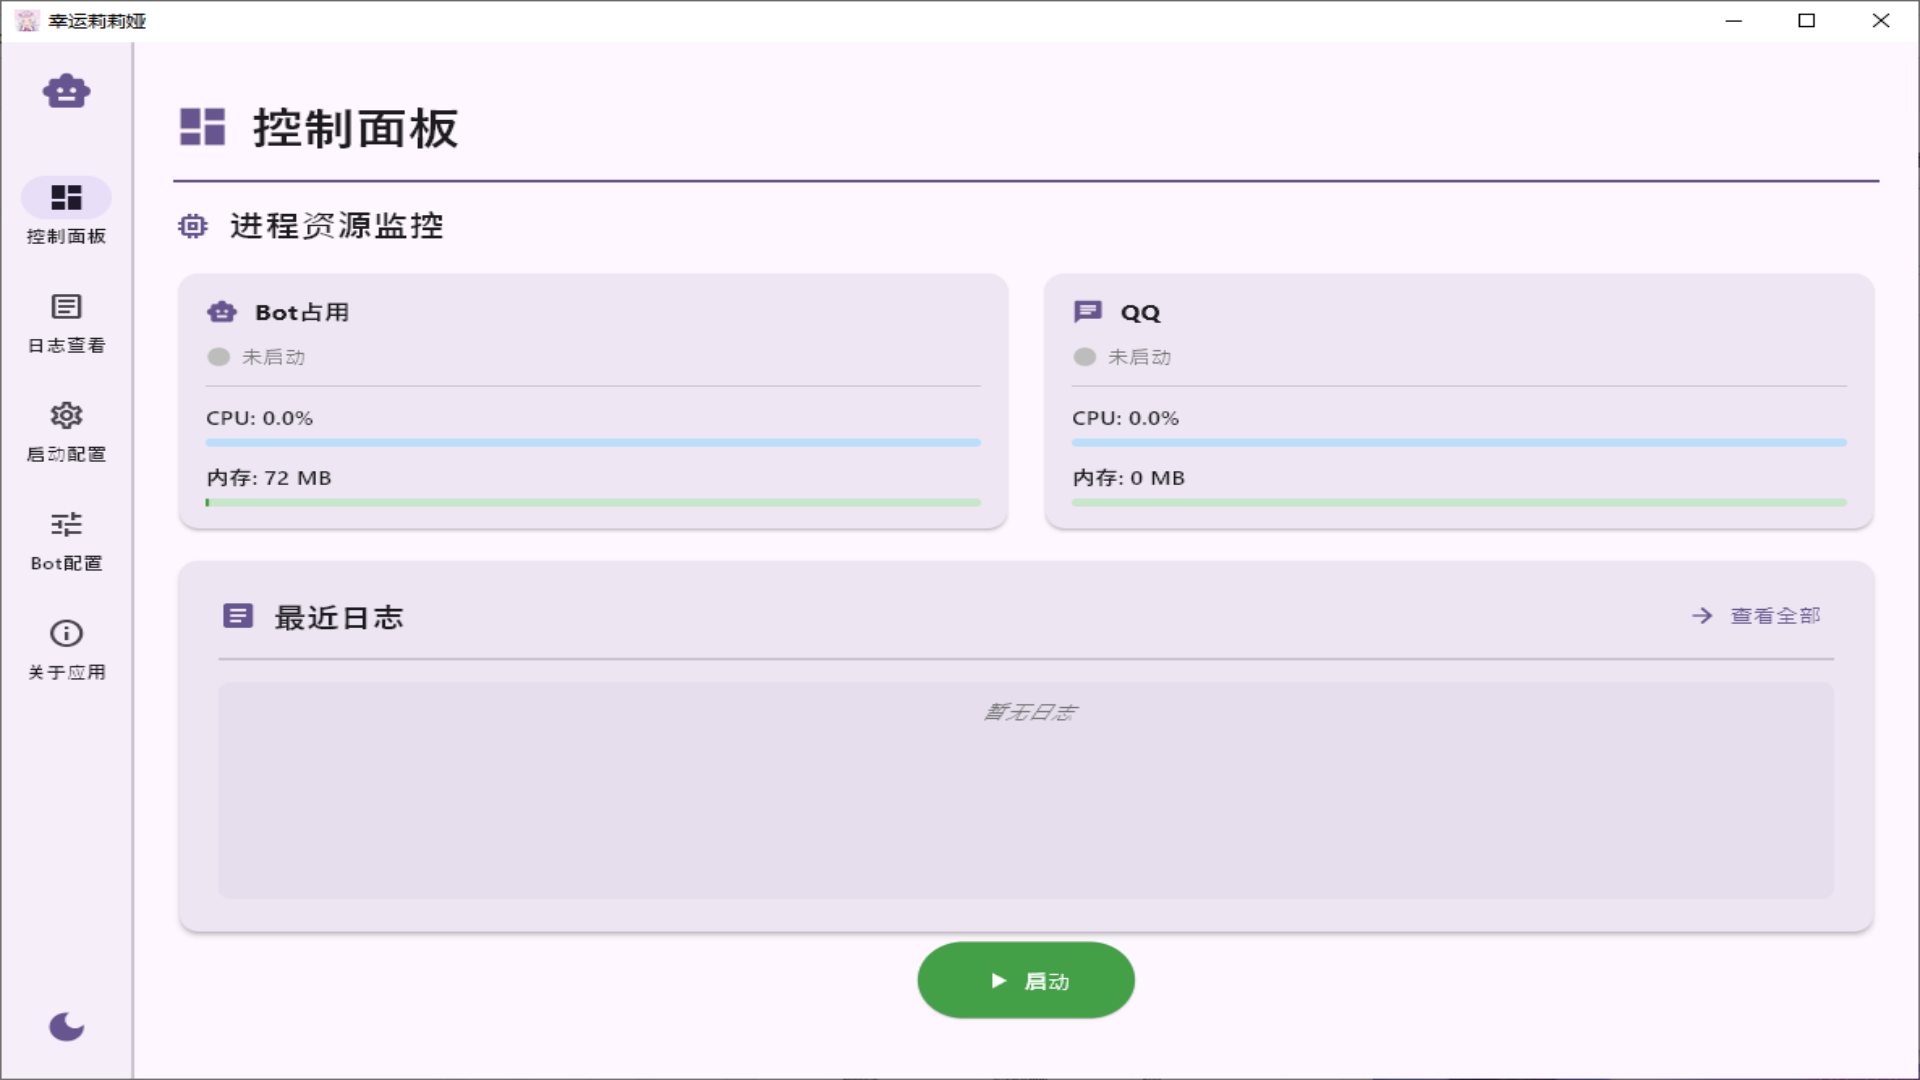This screenshot has height=1080, width=1920.
Task: Click the 最近日志 document icon
Action: pyautogui.click(x=238, y=616)
